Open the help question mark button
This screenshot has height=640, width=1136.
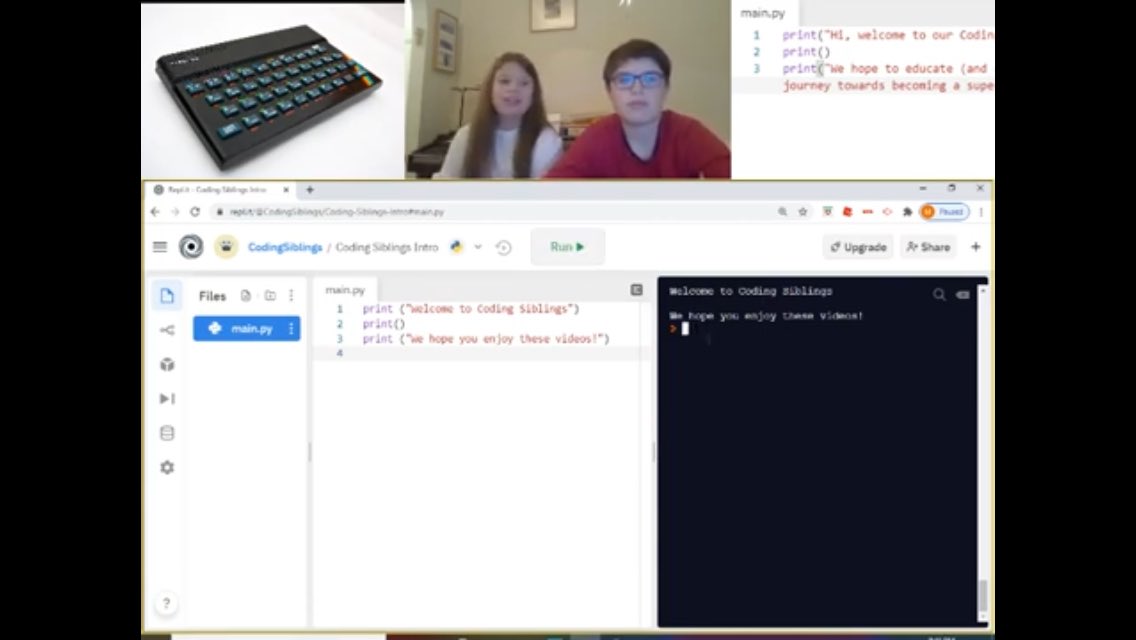click(x=167, y=603)
